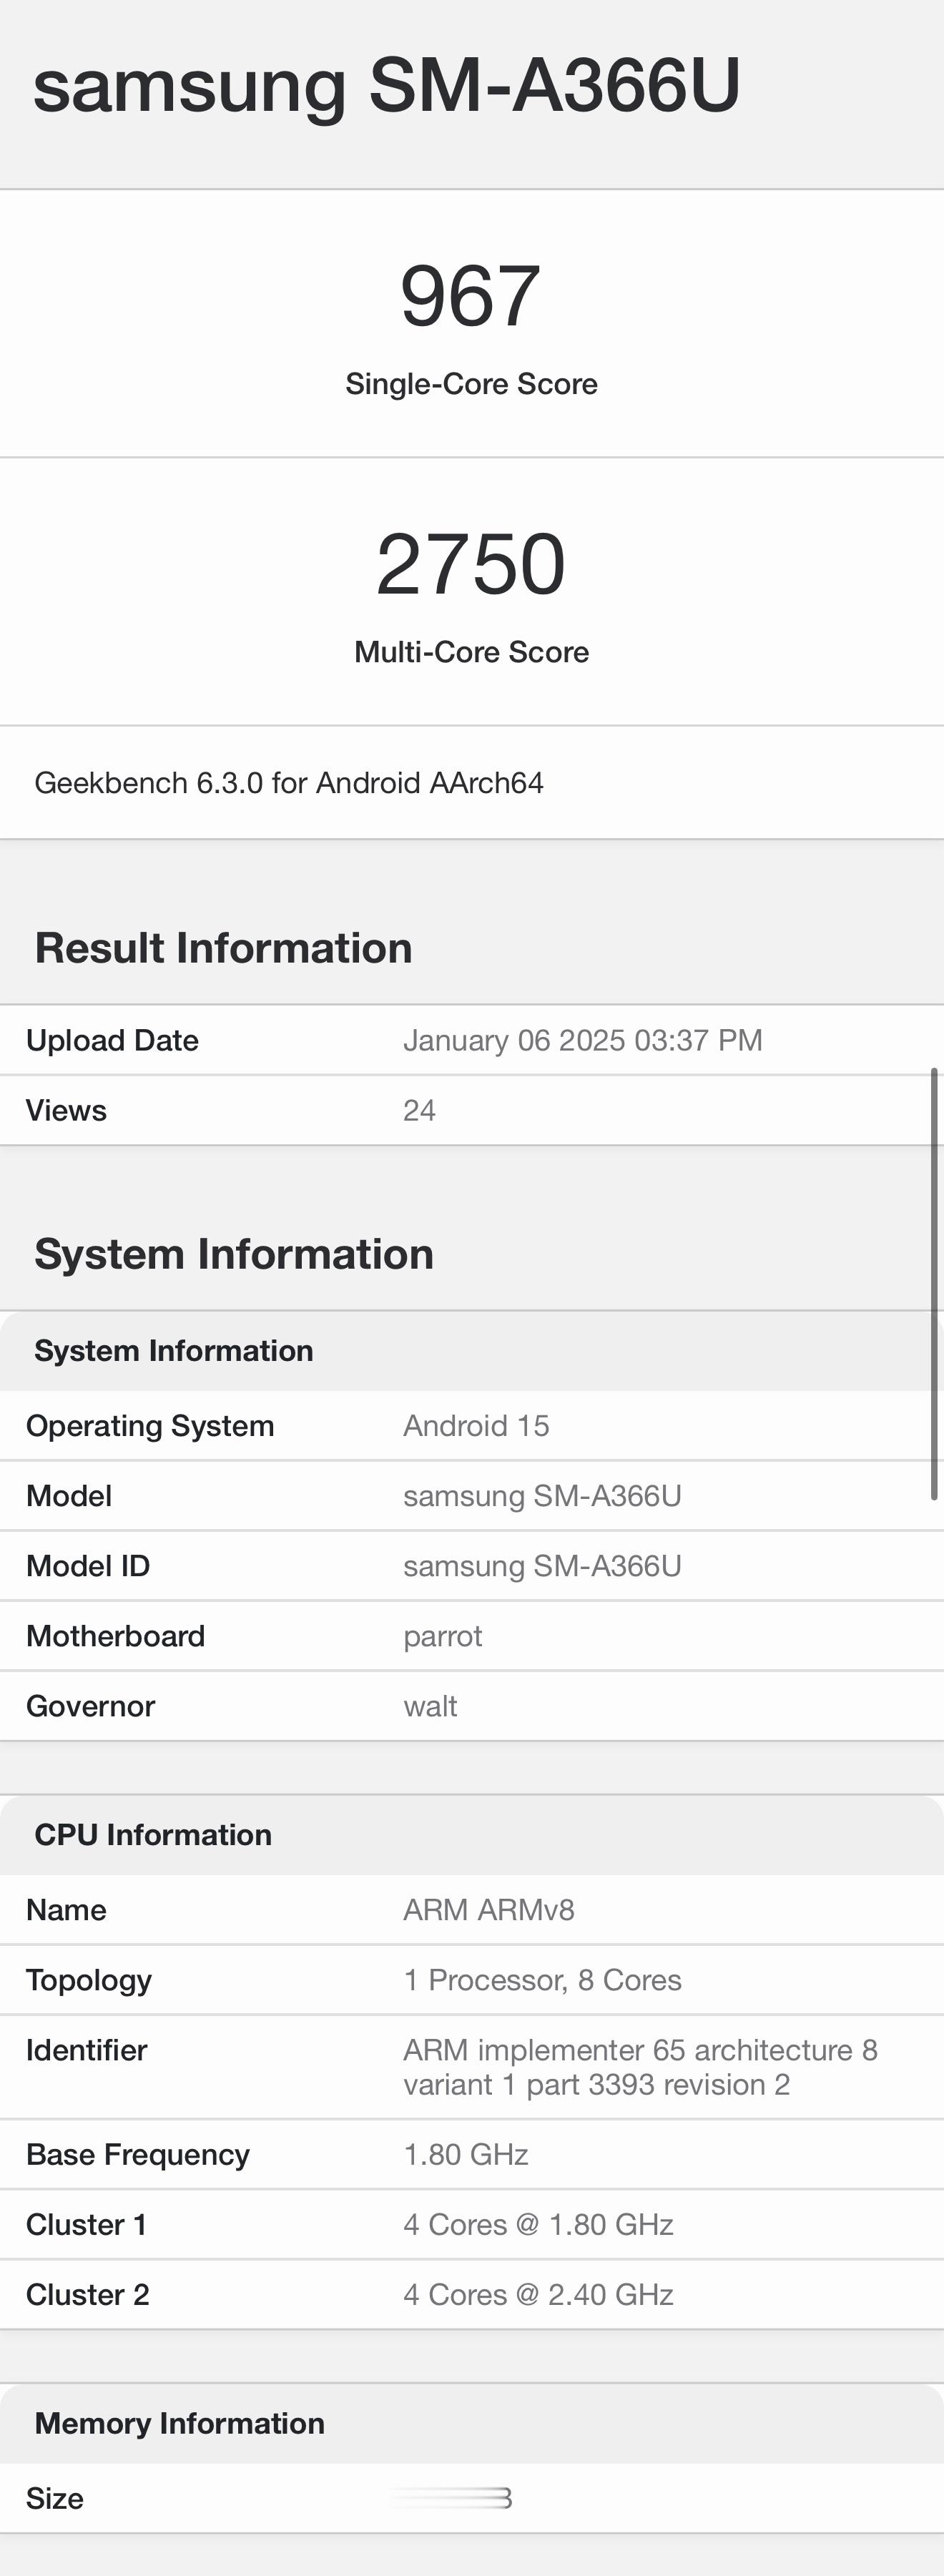Click the Model row value samsung SM-A366U
Viewport: 944px width, 2576px height.
click(x=542, y=1496)
